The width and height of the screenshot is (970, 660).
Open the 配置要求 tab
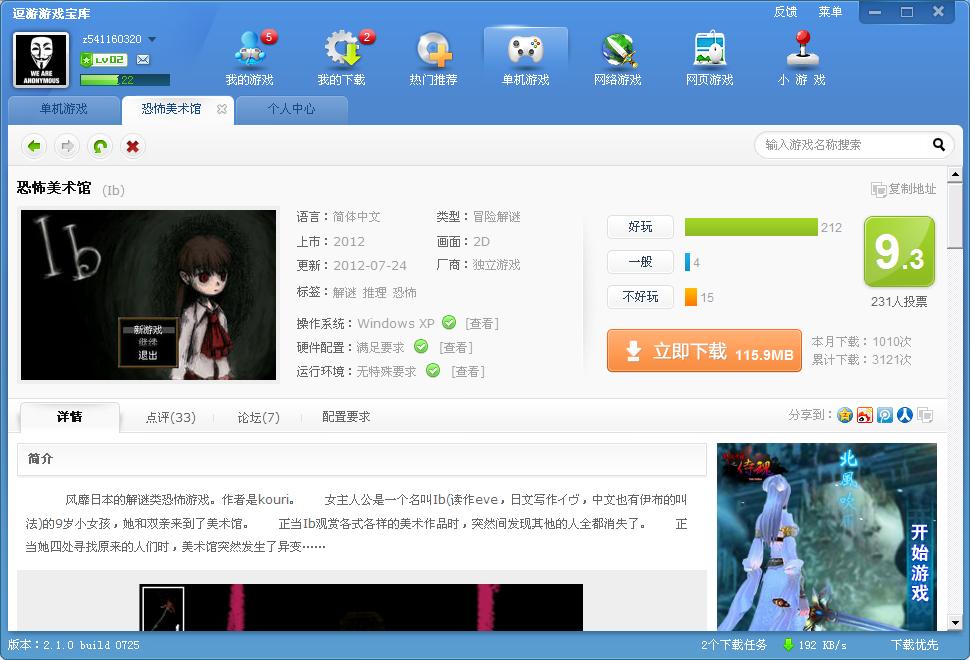pos(346,417)
